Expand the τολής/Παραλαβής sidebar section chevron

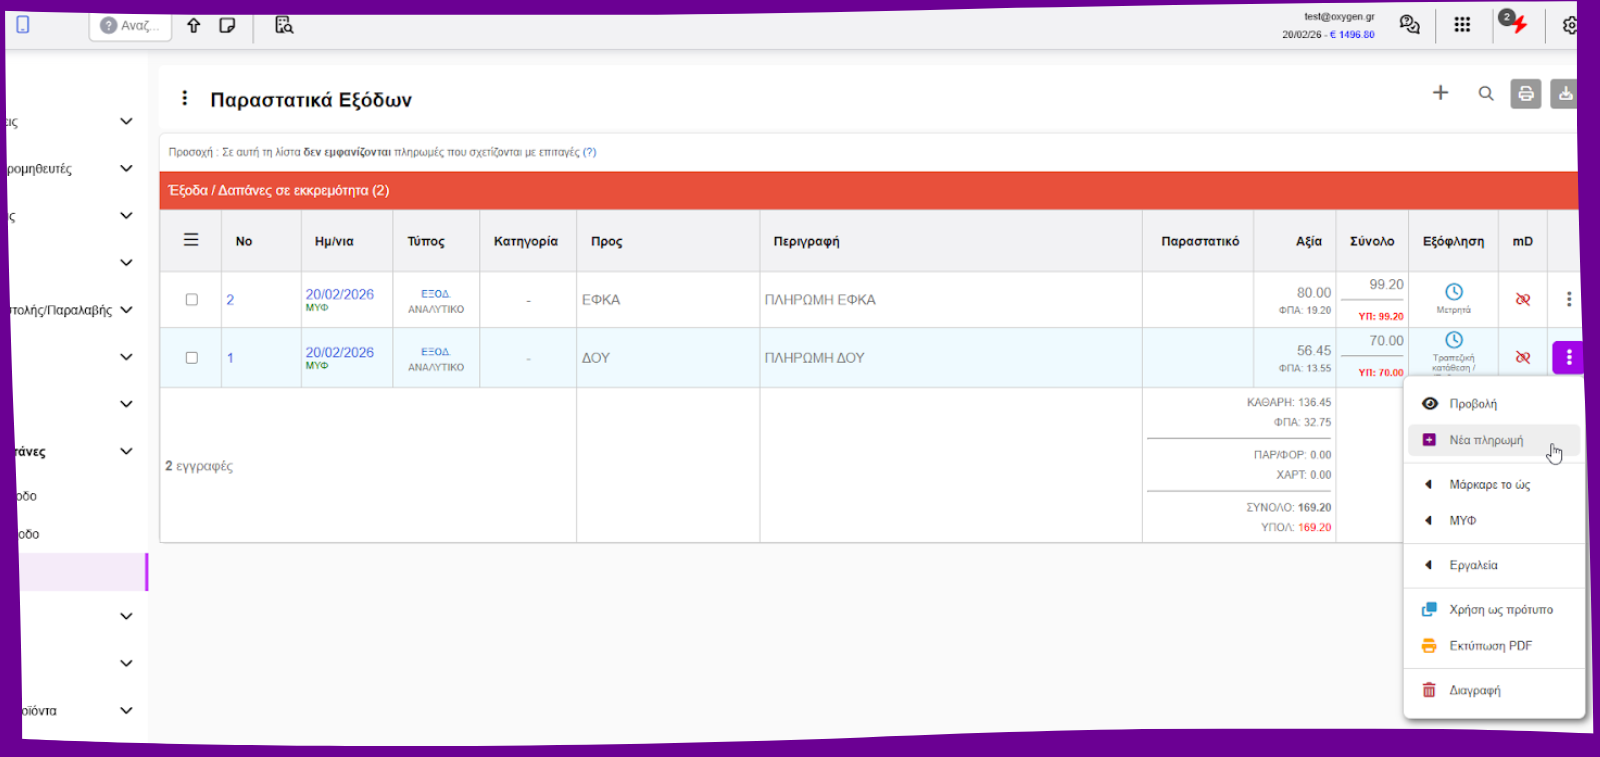click(126, 309)
